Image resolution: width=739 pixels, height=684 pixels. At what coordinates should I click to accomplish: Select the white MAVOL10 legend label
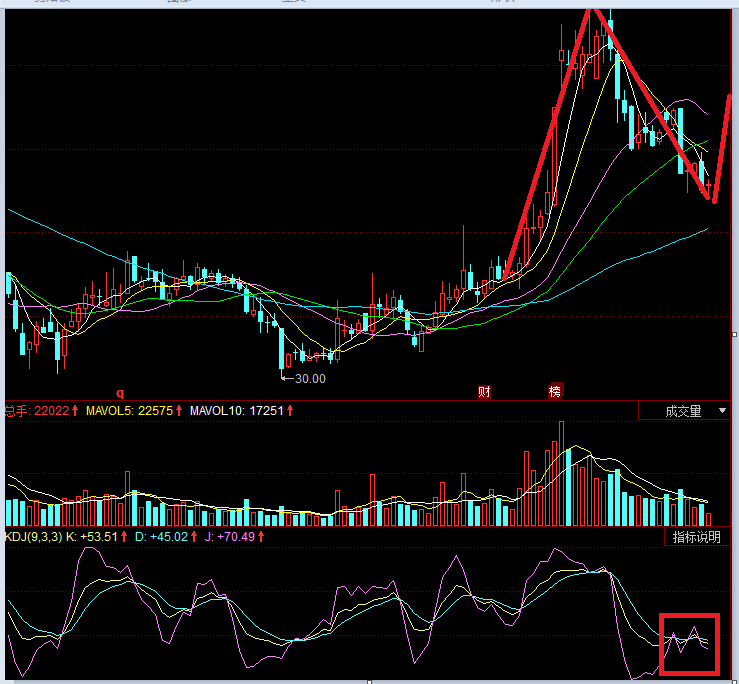click(237, 411)
